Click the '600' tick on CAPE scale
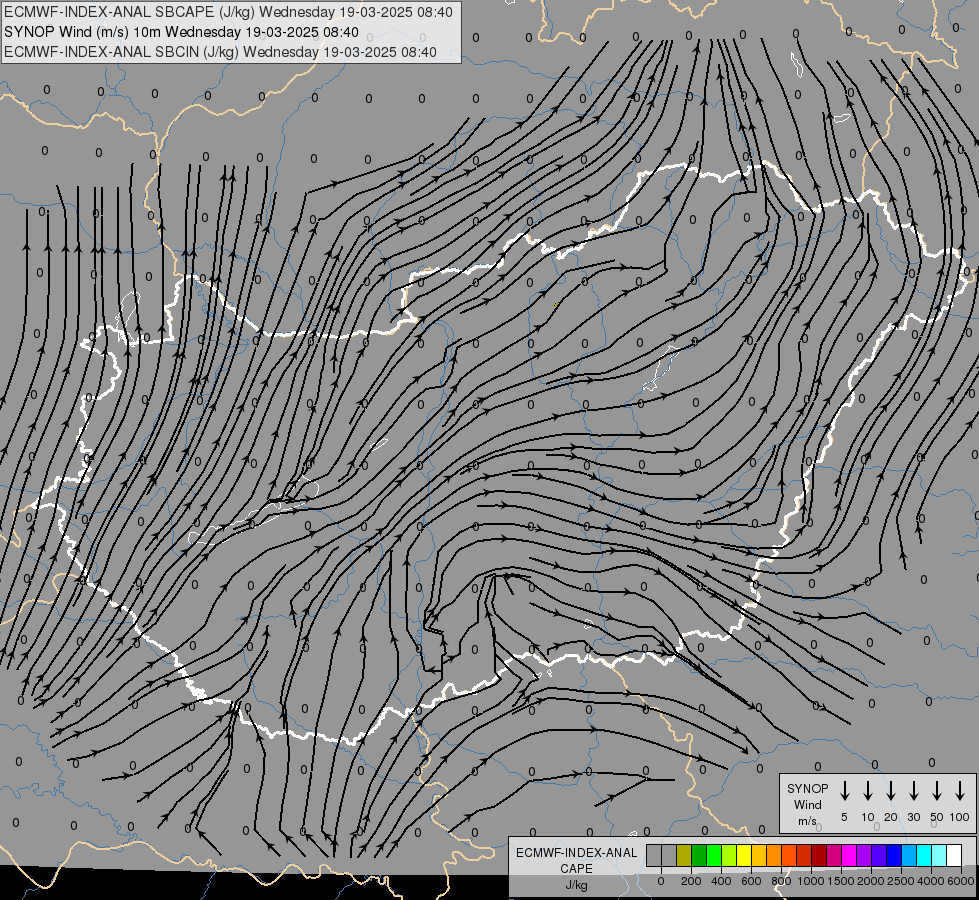Screen dimensions: 979x900 tap(751, 881)
